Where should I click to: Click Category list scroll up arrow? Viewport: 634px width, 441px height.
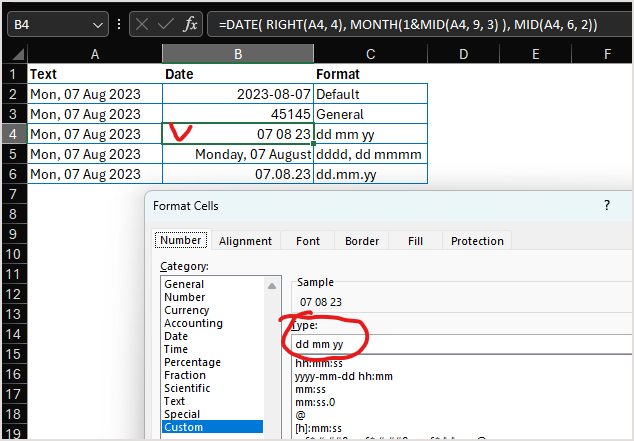272,286
